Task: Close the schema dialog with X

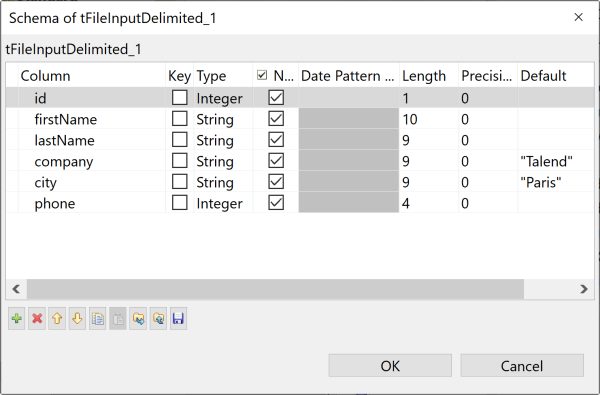Action: pos(579,17)
